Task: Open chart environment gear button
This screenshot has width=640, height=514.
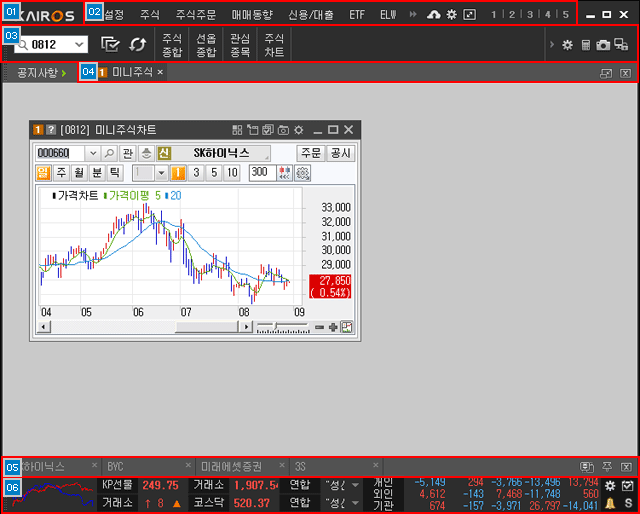Action: (302, 173)
